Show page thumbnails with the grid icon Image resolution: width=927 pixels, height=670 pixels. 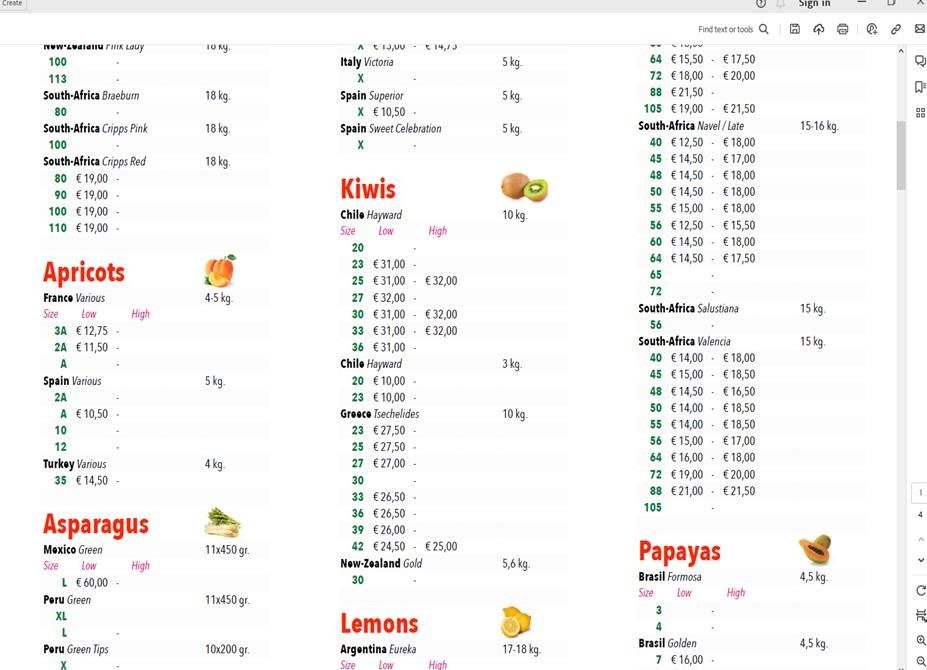(920, 113)
